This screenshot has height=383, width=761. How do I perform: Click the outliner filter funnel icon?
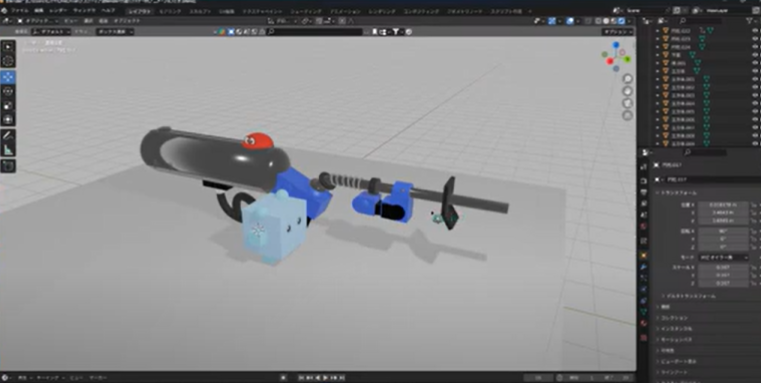[x=750, y=21]
